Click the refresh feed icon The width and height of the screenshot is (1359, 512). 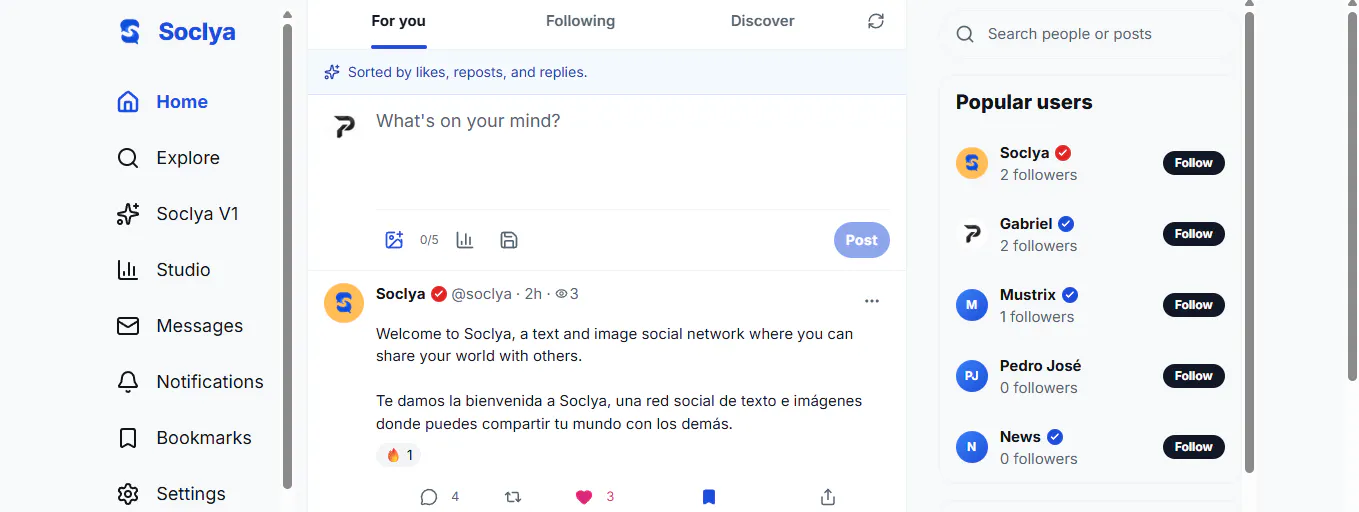coord(876,21)
